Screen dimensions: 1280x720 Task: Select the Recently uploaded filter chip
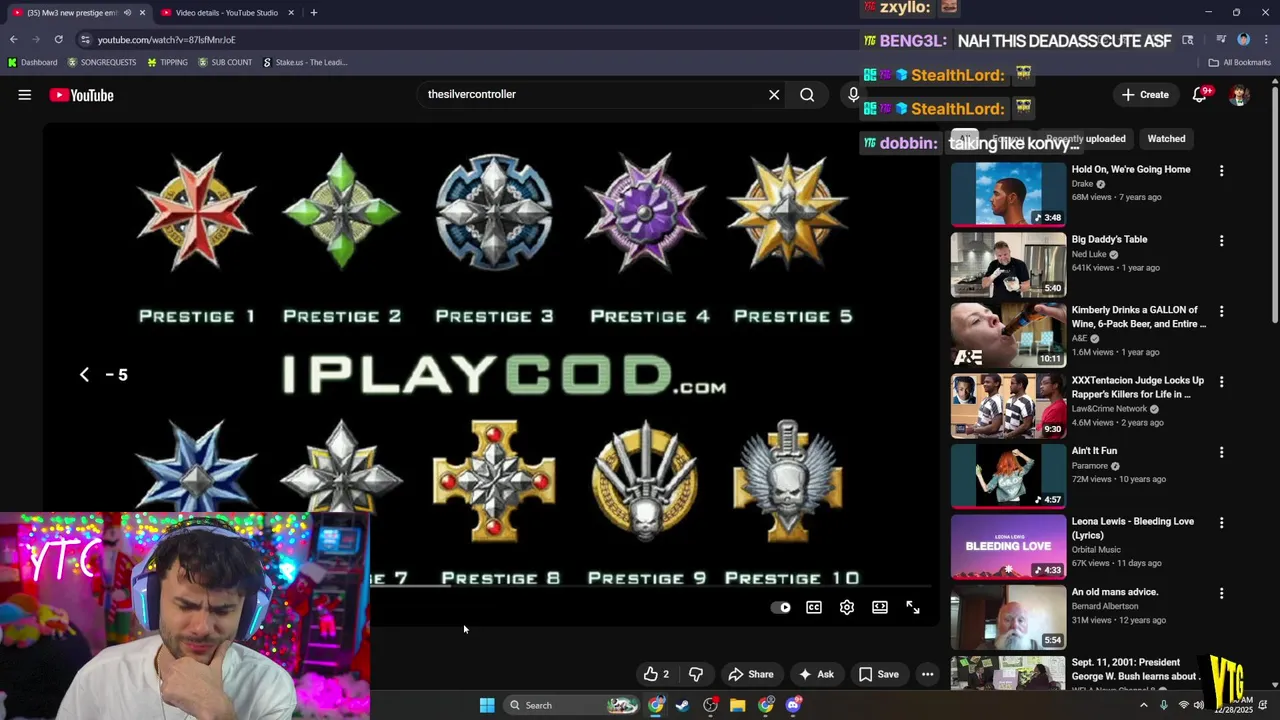pos(1085,139)
